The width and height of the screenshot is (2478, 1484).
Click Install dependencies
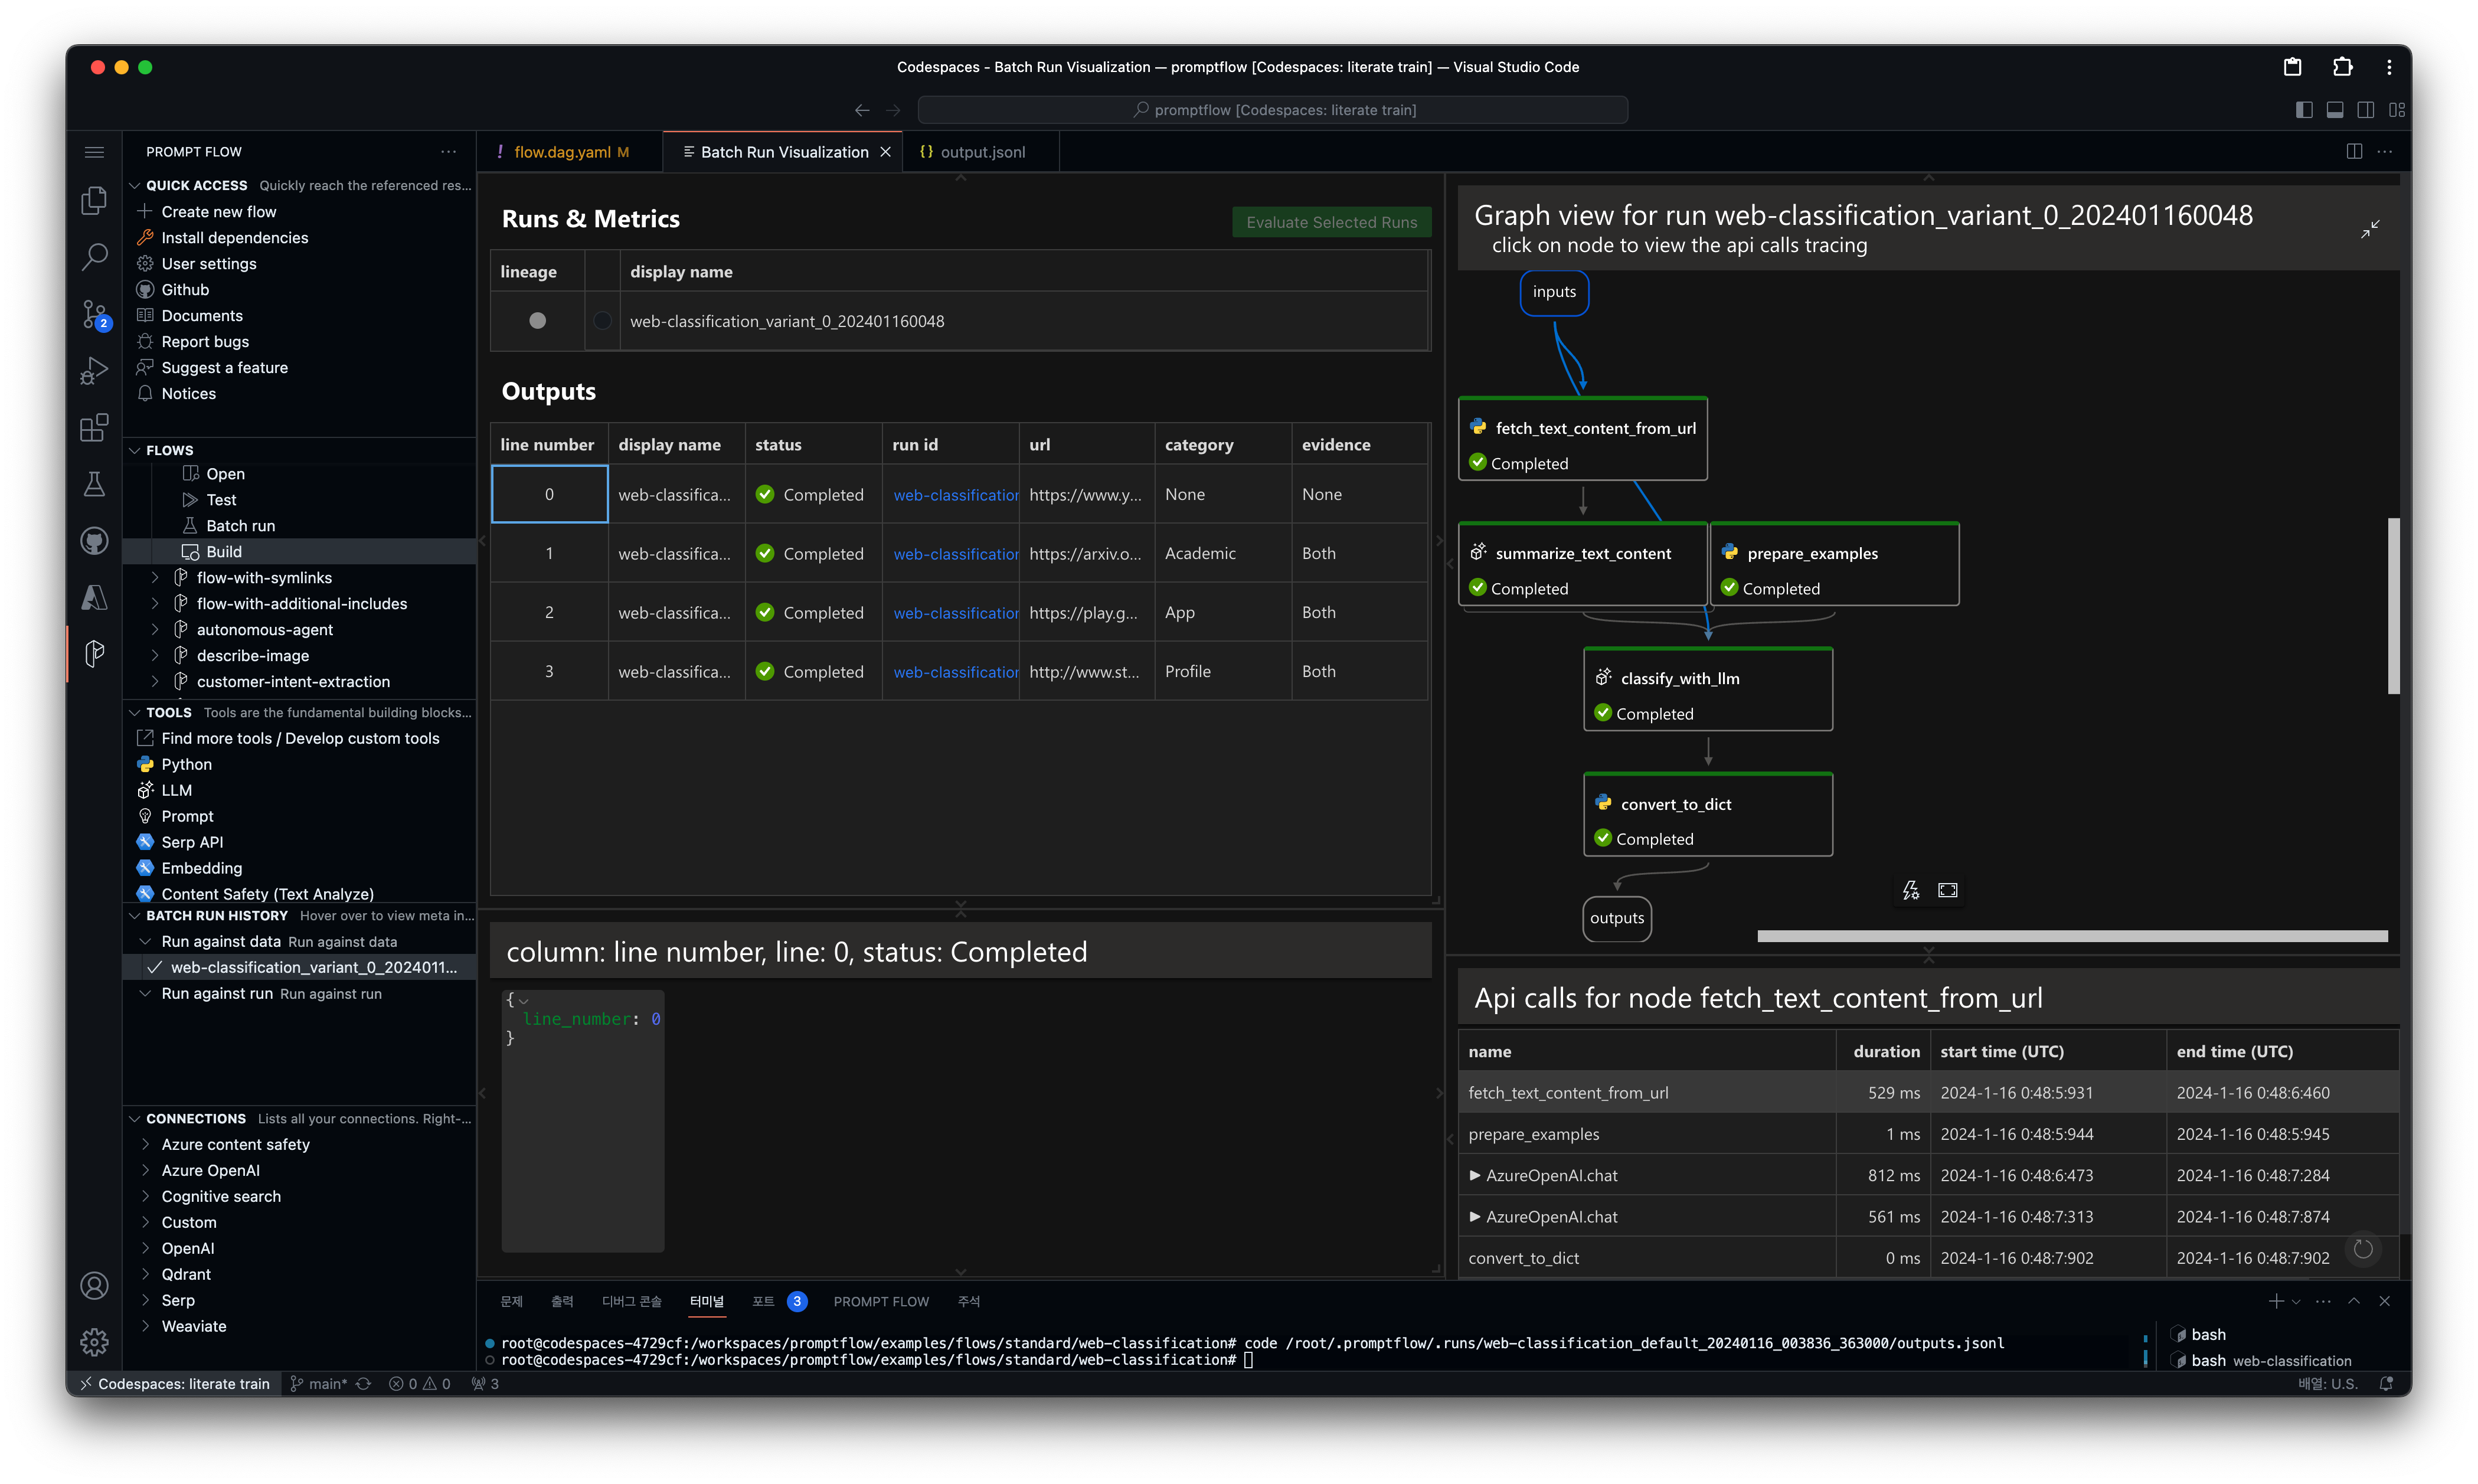[234, 237]
